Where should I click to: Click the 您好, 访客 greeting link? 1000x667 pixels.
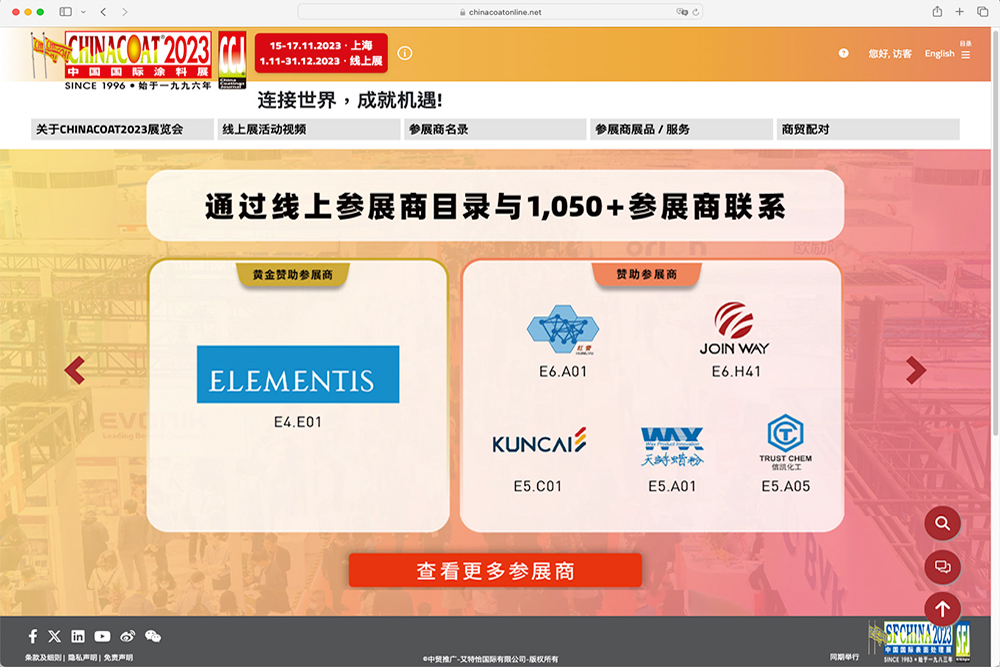pyautogui.click(x=890, y=54)
